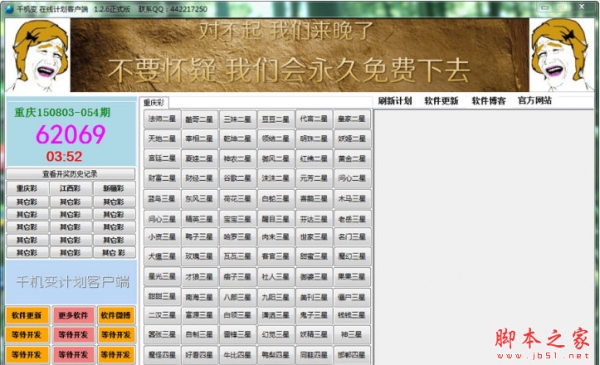Click the issue label 重庆150803-054期

coord(62,112)
